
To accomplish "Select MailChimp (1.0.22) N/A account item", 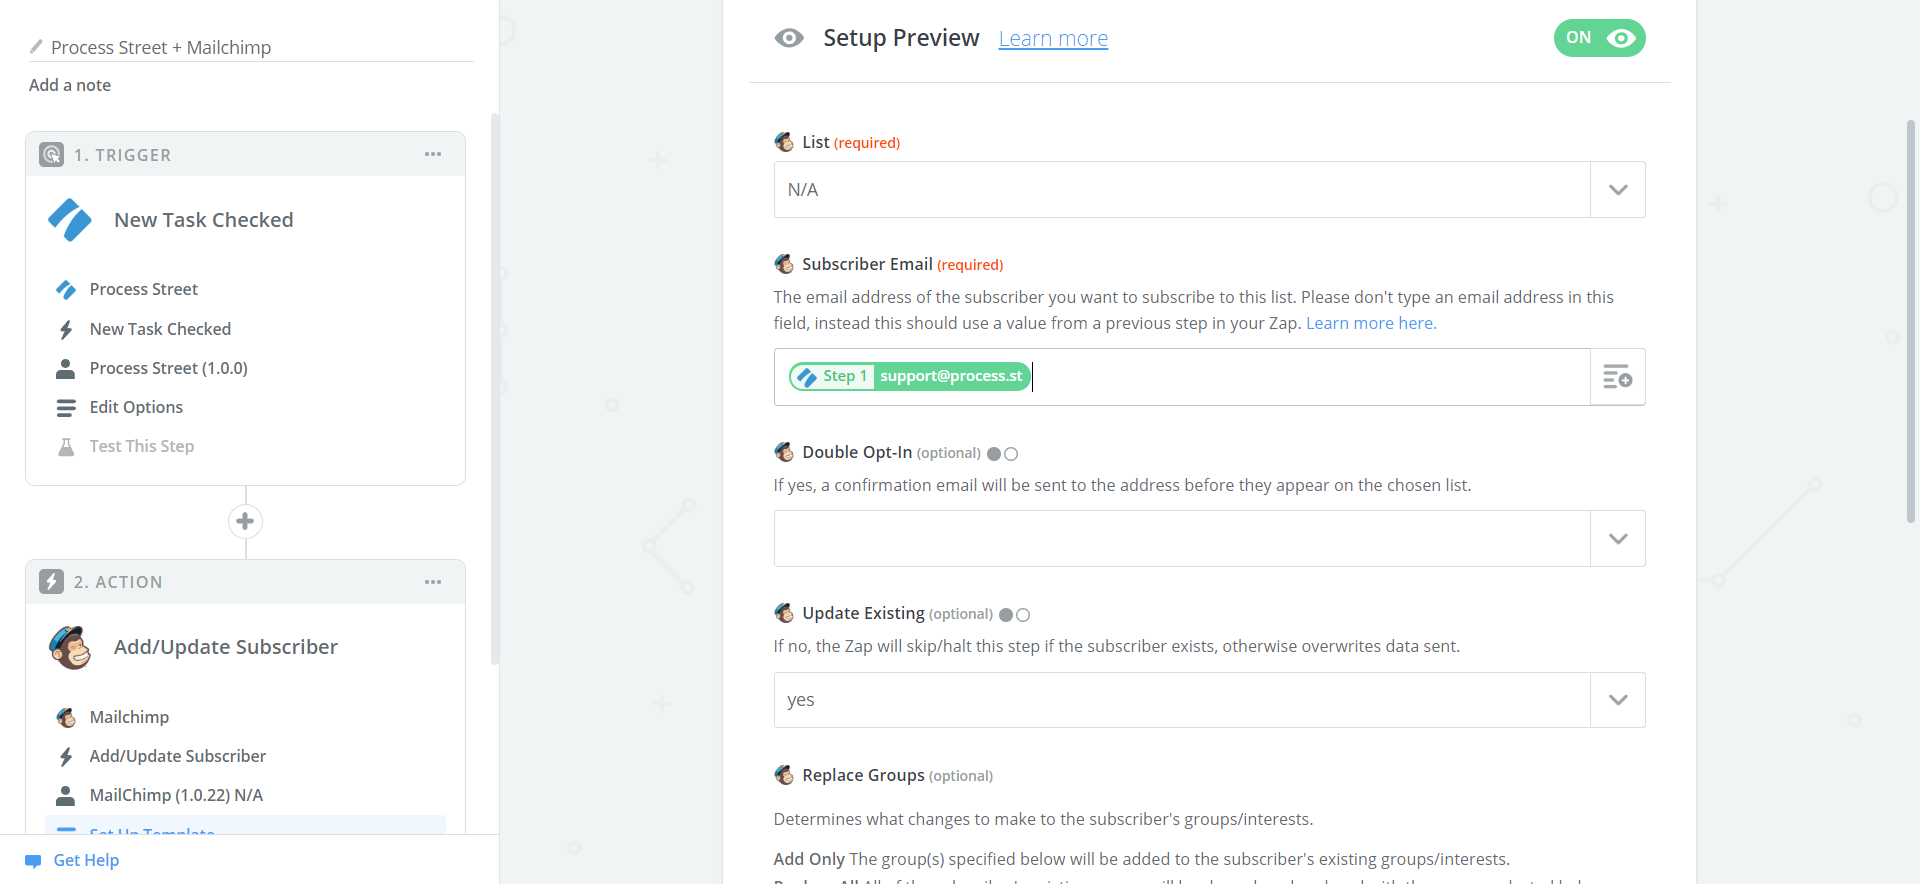I will pyautogui.click(x=176, y=795).
